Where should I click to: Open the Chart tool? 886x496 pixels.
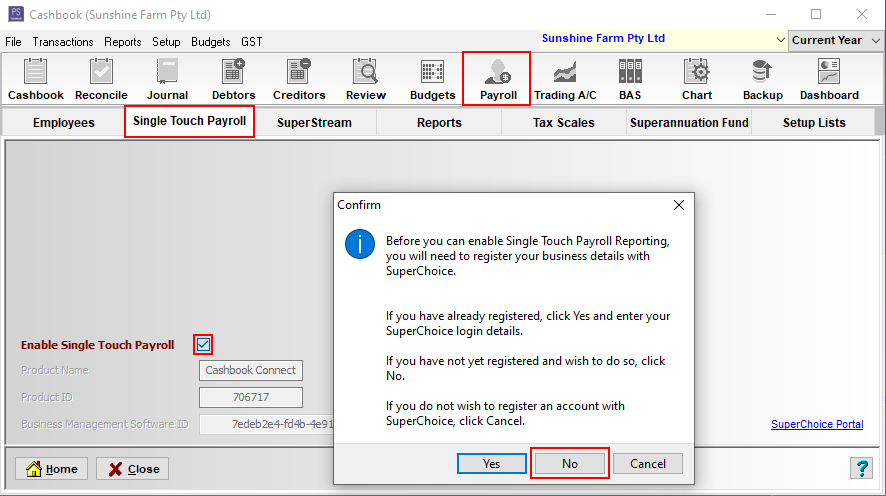[697, 79]
